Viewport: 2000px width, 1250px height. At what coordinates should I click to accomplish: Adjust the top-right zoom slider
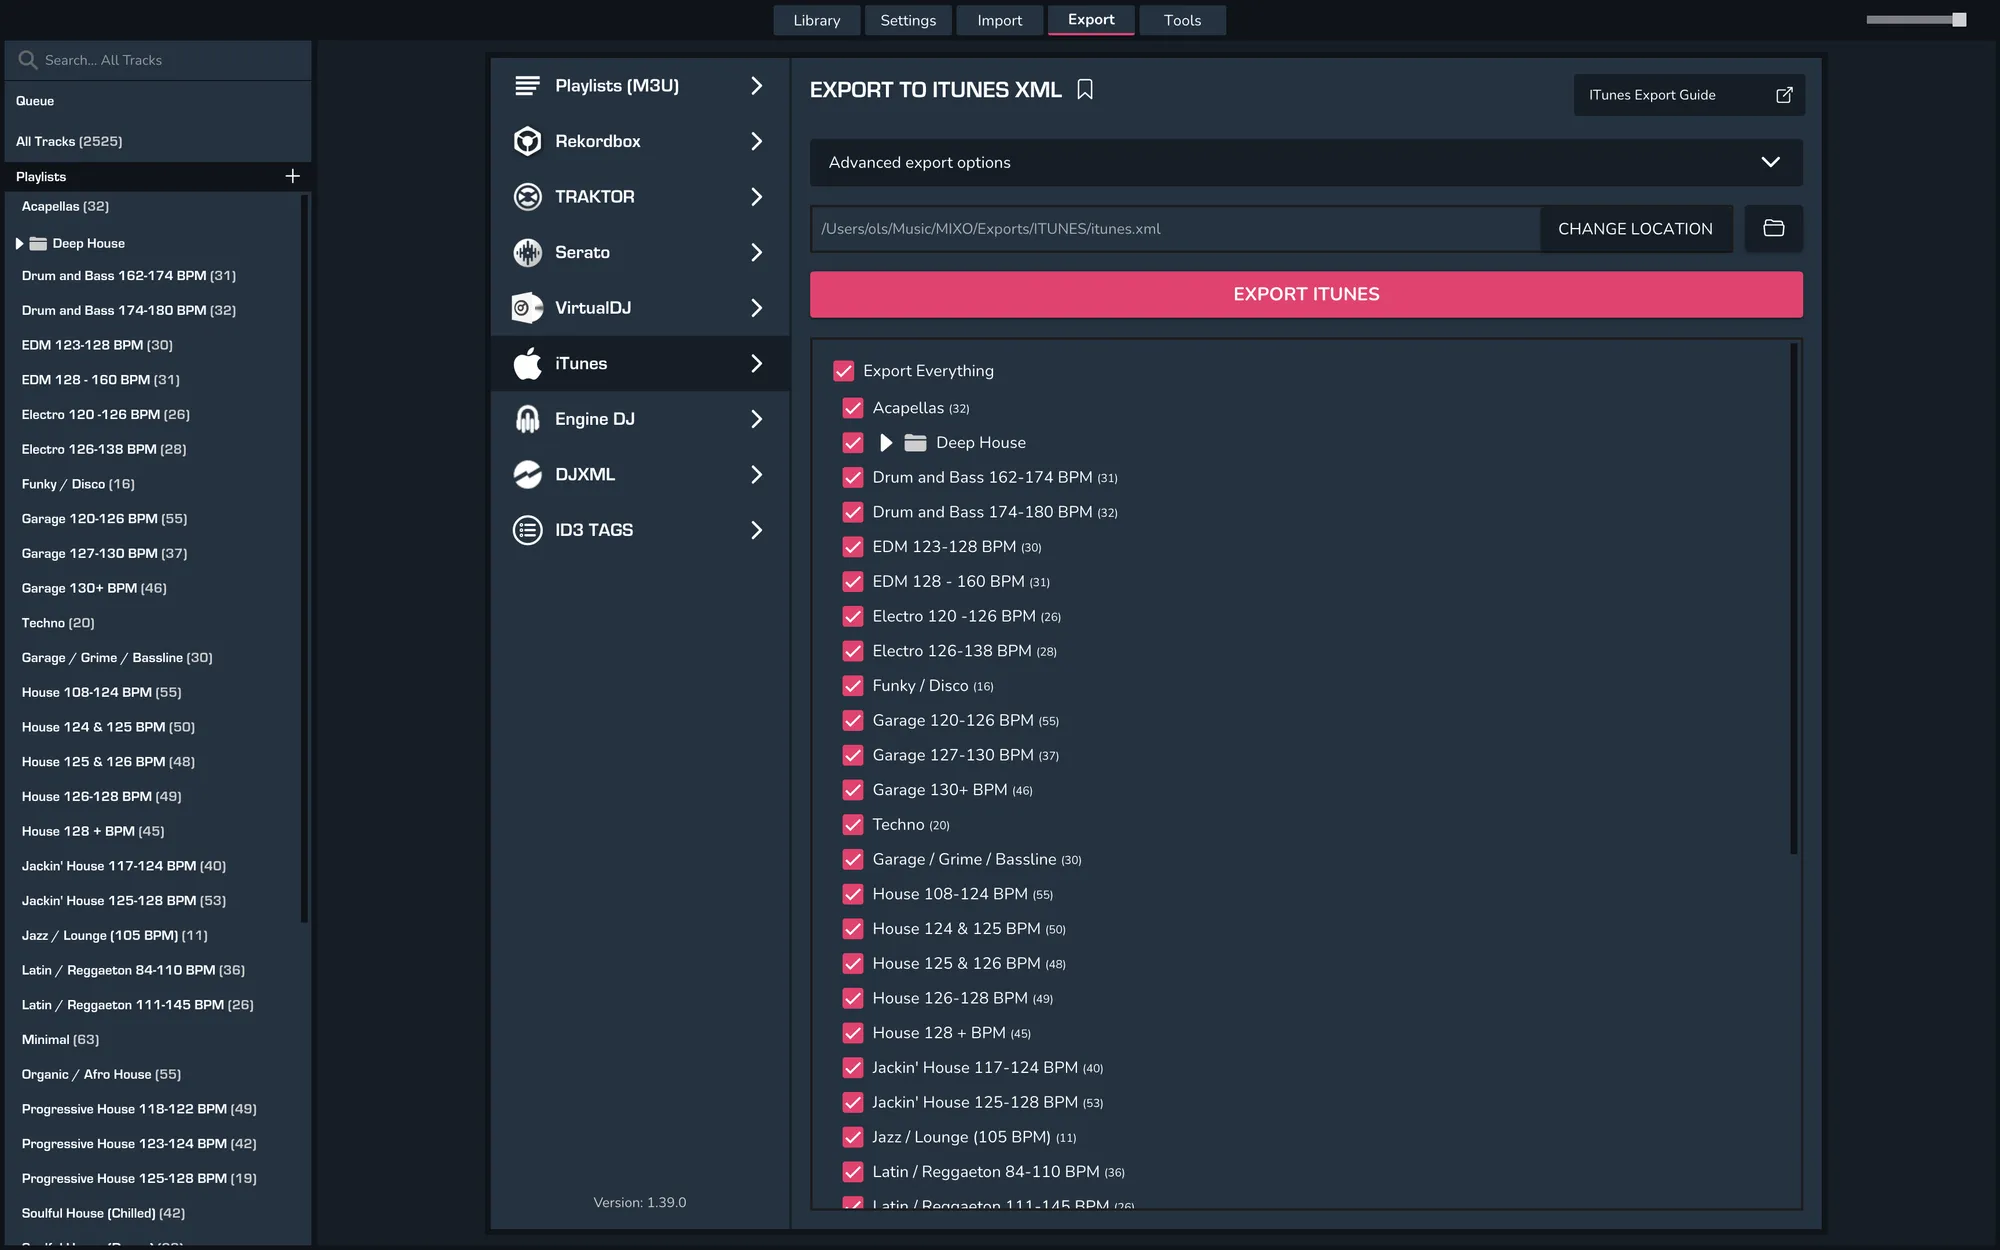(1958, 19)
